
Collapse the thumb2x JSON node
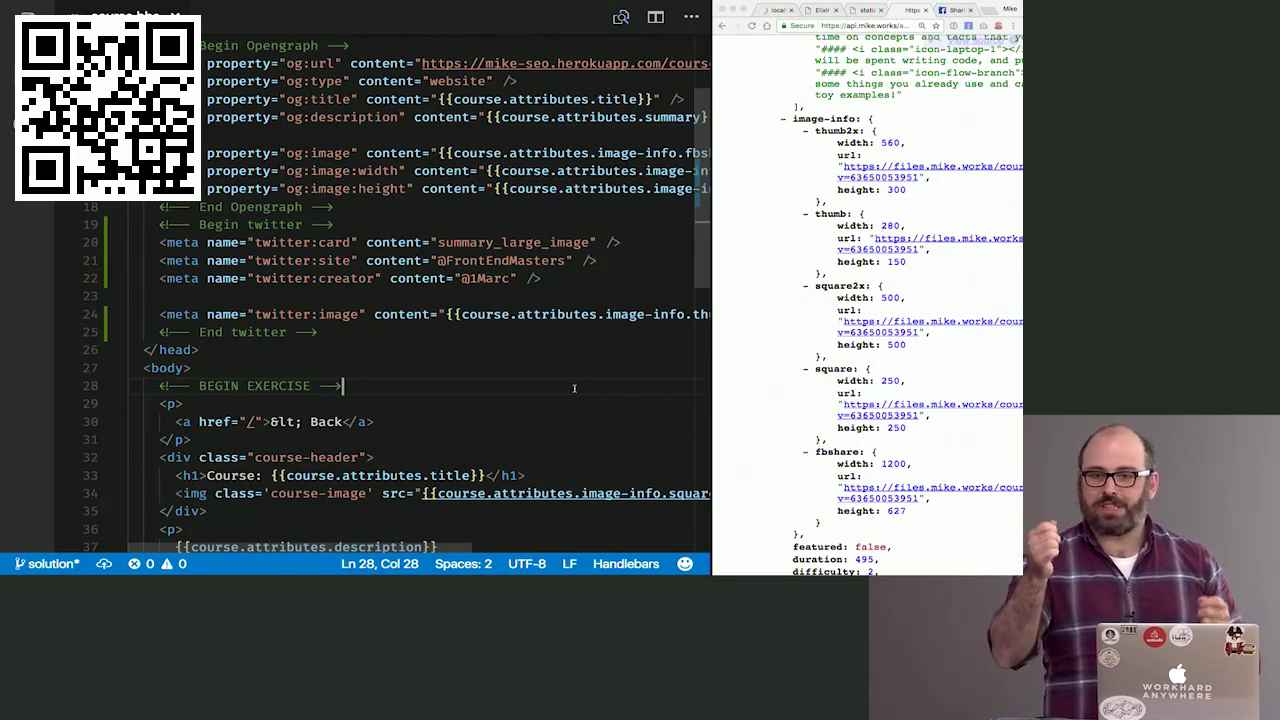(806, 131)
